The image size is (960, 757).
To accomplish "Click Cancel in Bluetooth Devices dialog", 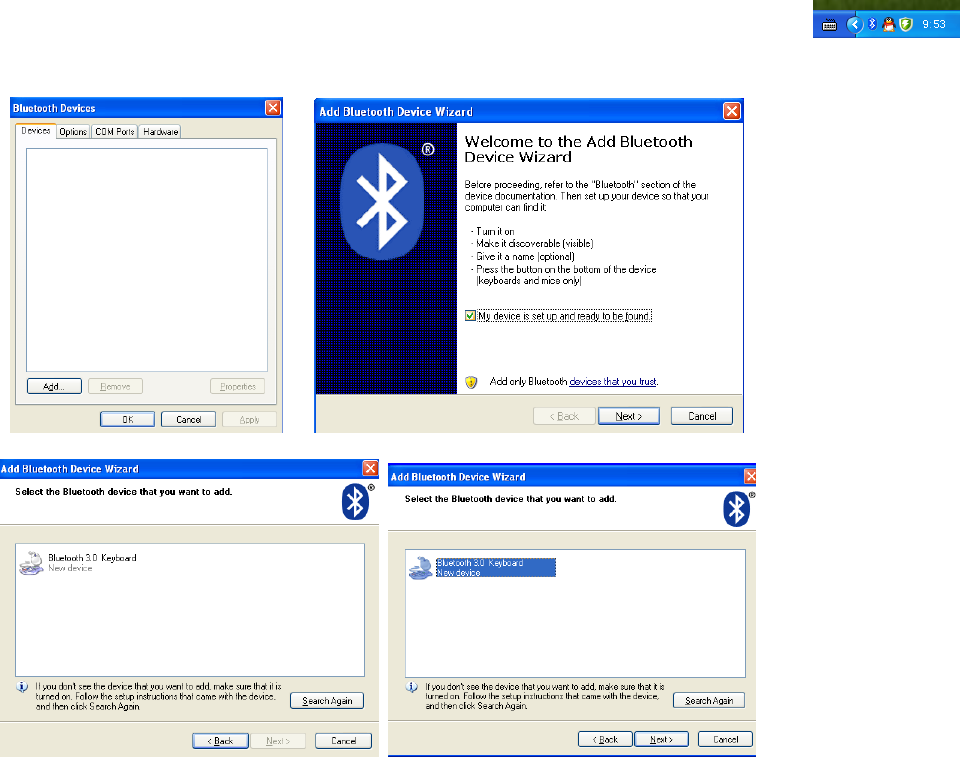I will 189,420.
